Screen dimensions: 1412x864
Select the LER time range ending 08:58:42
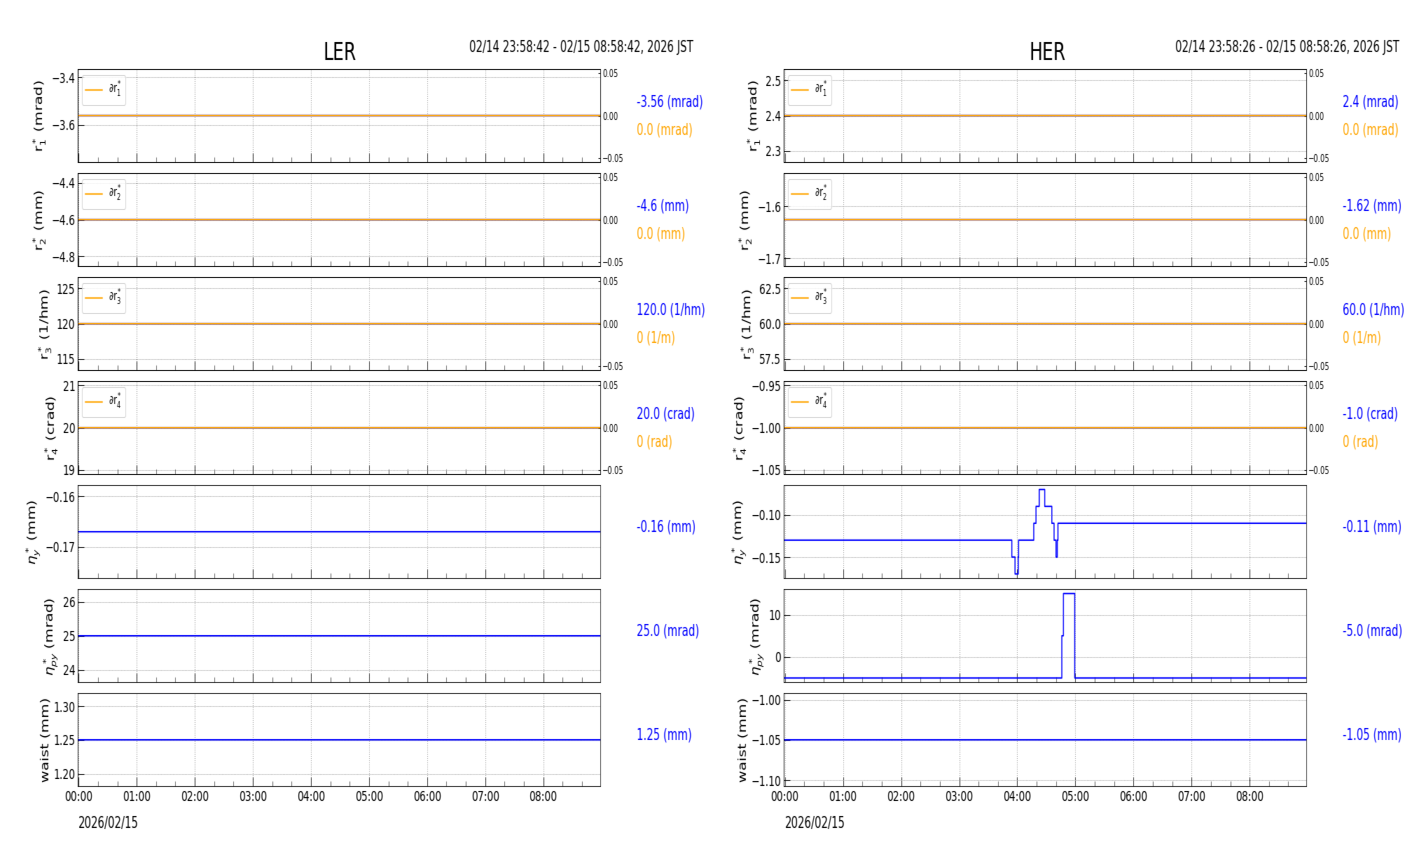click(581, 47)
